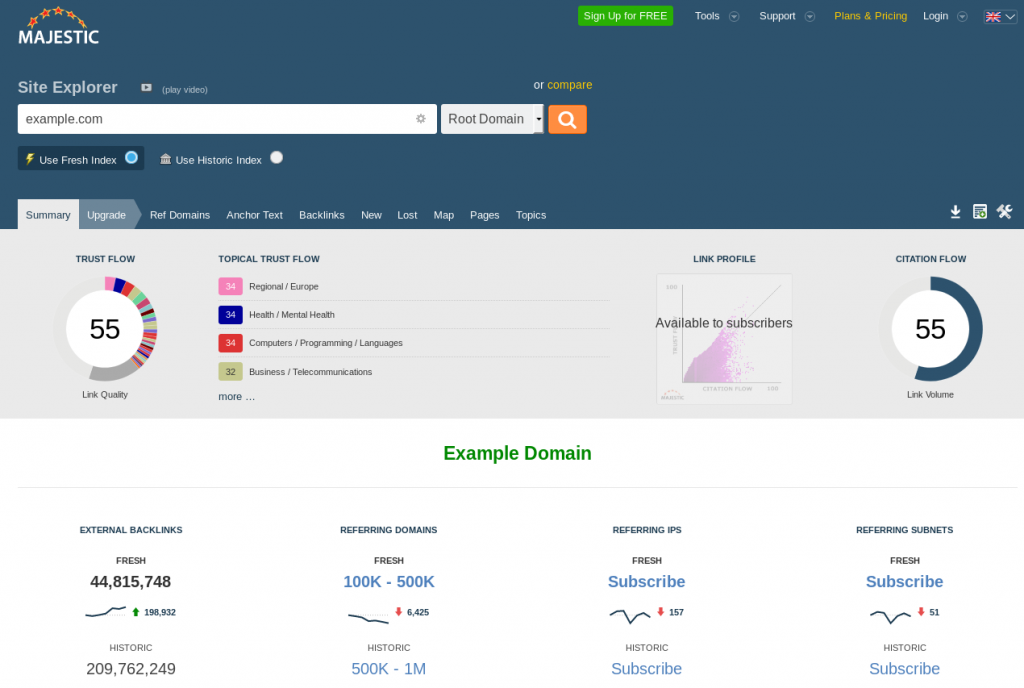Open the Lost tab
The image size is (1024, 688).
[407, 215]
